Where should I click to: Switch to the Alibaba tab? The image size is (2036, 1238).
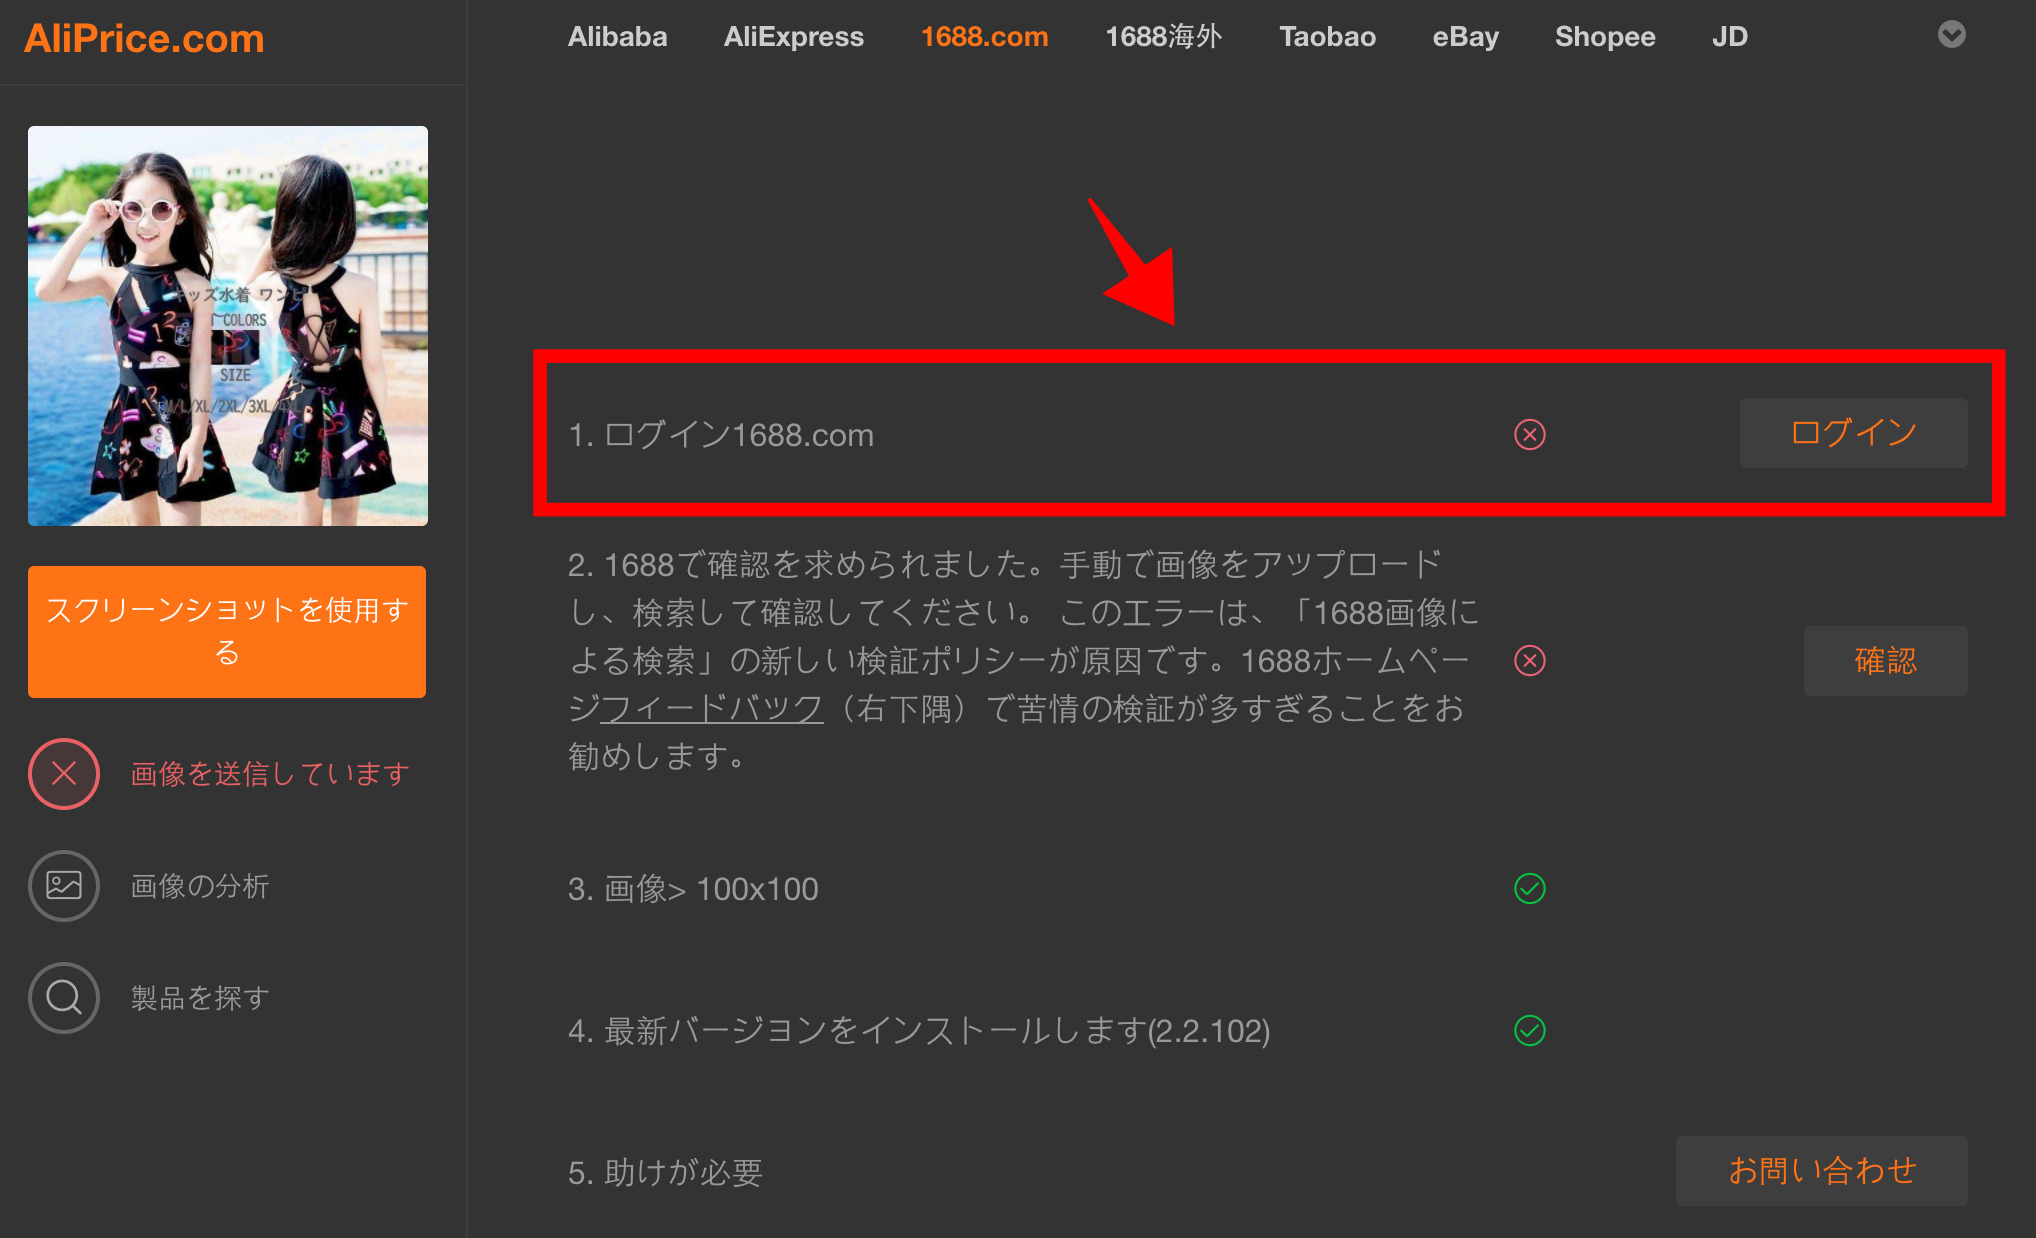(x=617, y=37)
